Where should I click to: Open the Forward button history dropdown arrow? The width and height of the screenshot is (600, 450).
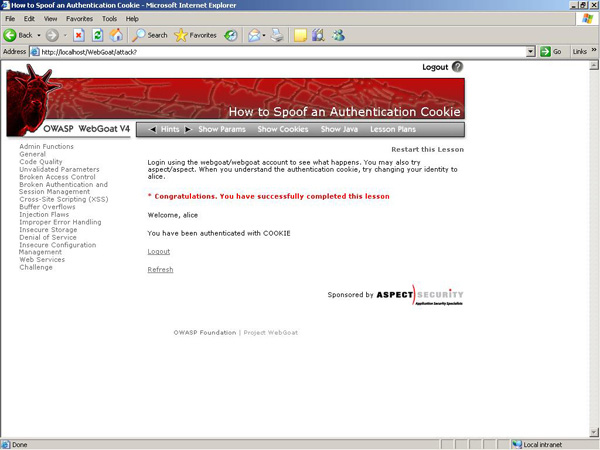(x=65, y=35)
